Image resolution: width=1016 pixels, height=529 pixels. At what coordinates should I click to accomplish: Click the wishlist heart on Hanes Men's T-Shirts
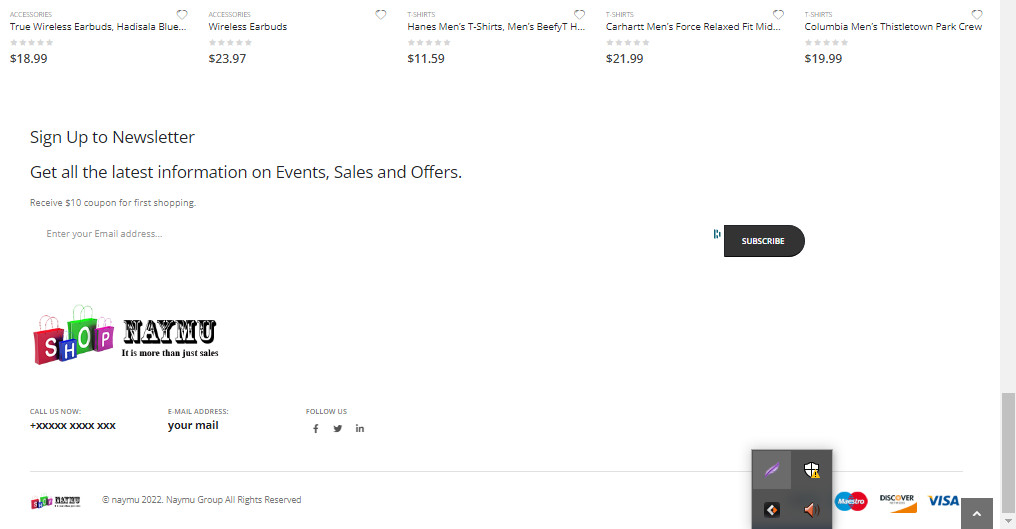pyautogui.click(x=579, y=14)
